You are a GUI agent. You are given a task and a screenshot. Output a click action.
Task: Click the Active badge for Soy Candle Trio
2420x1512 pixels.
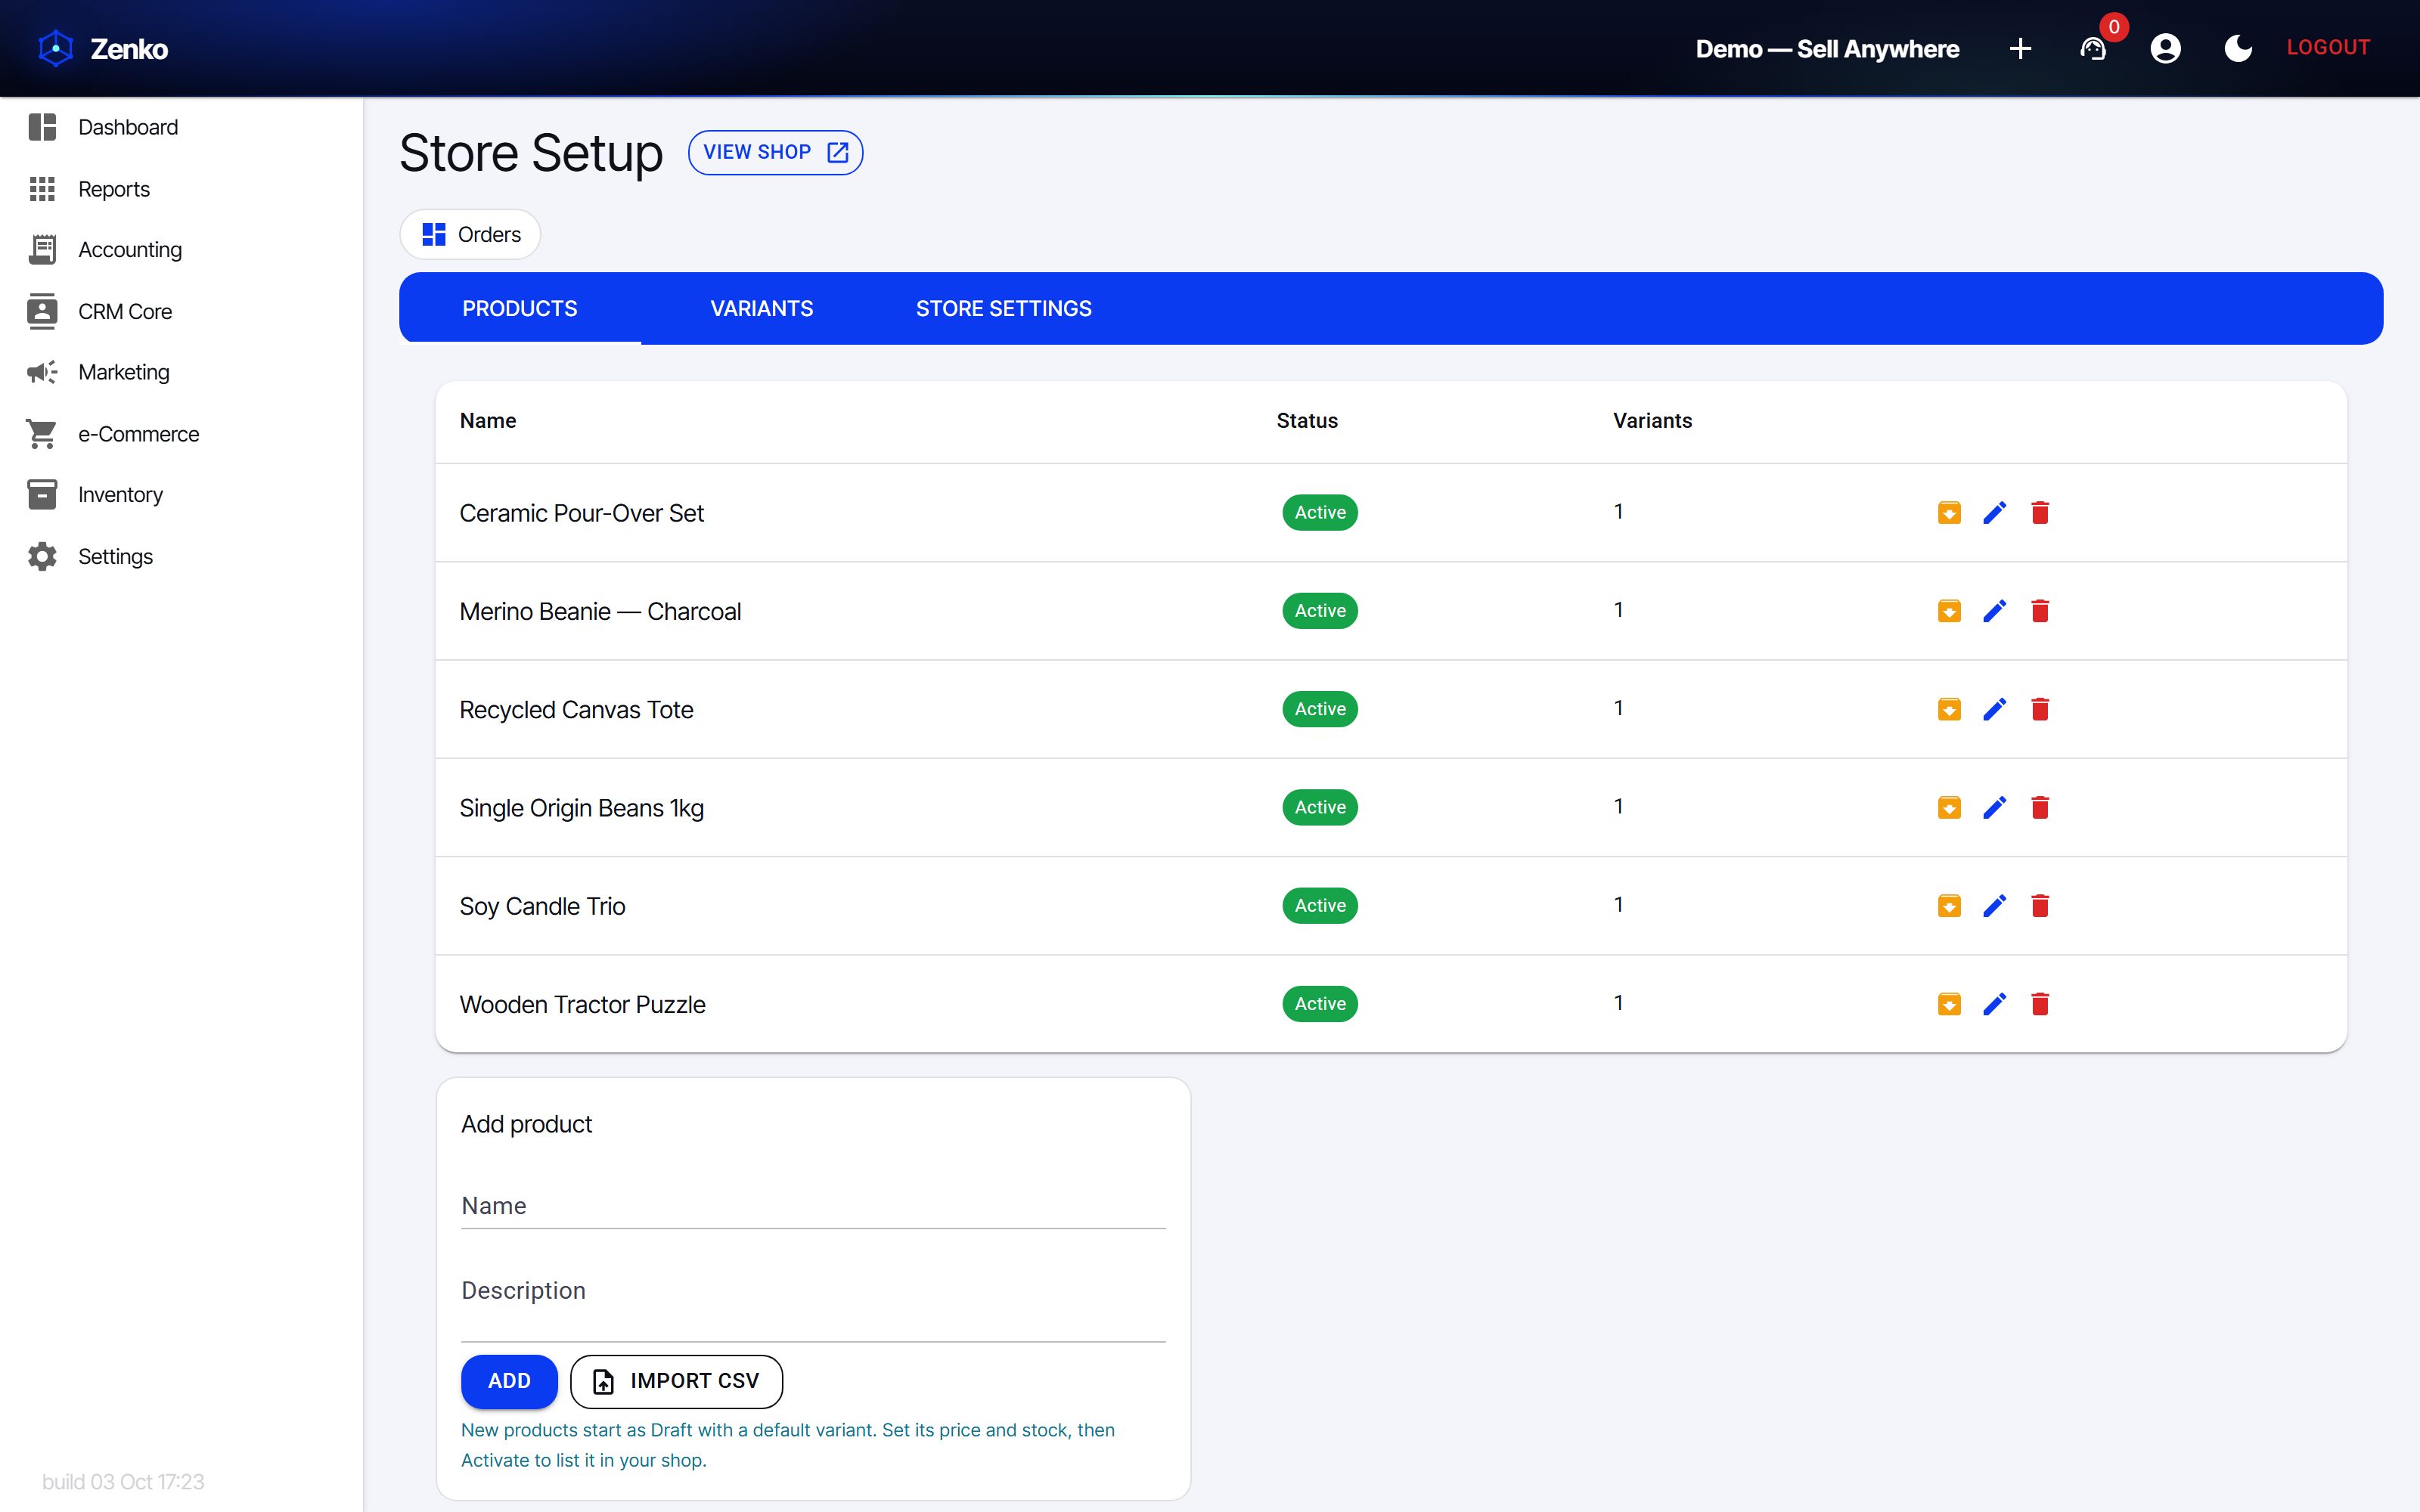tap(1320, 906)
